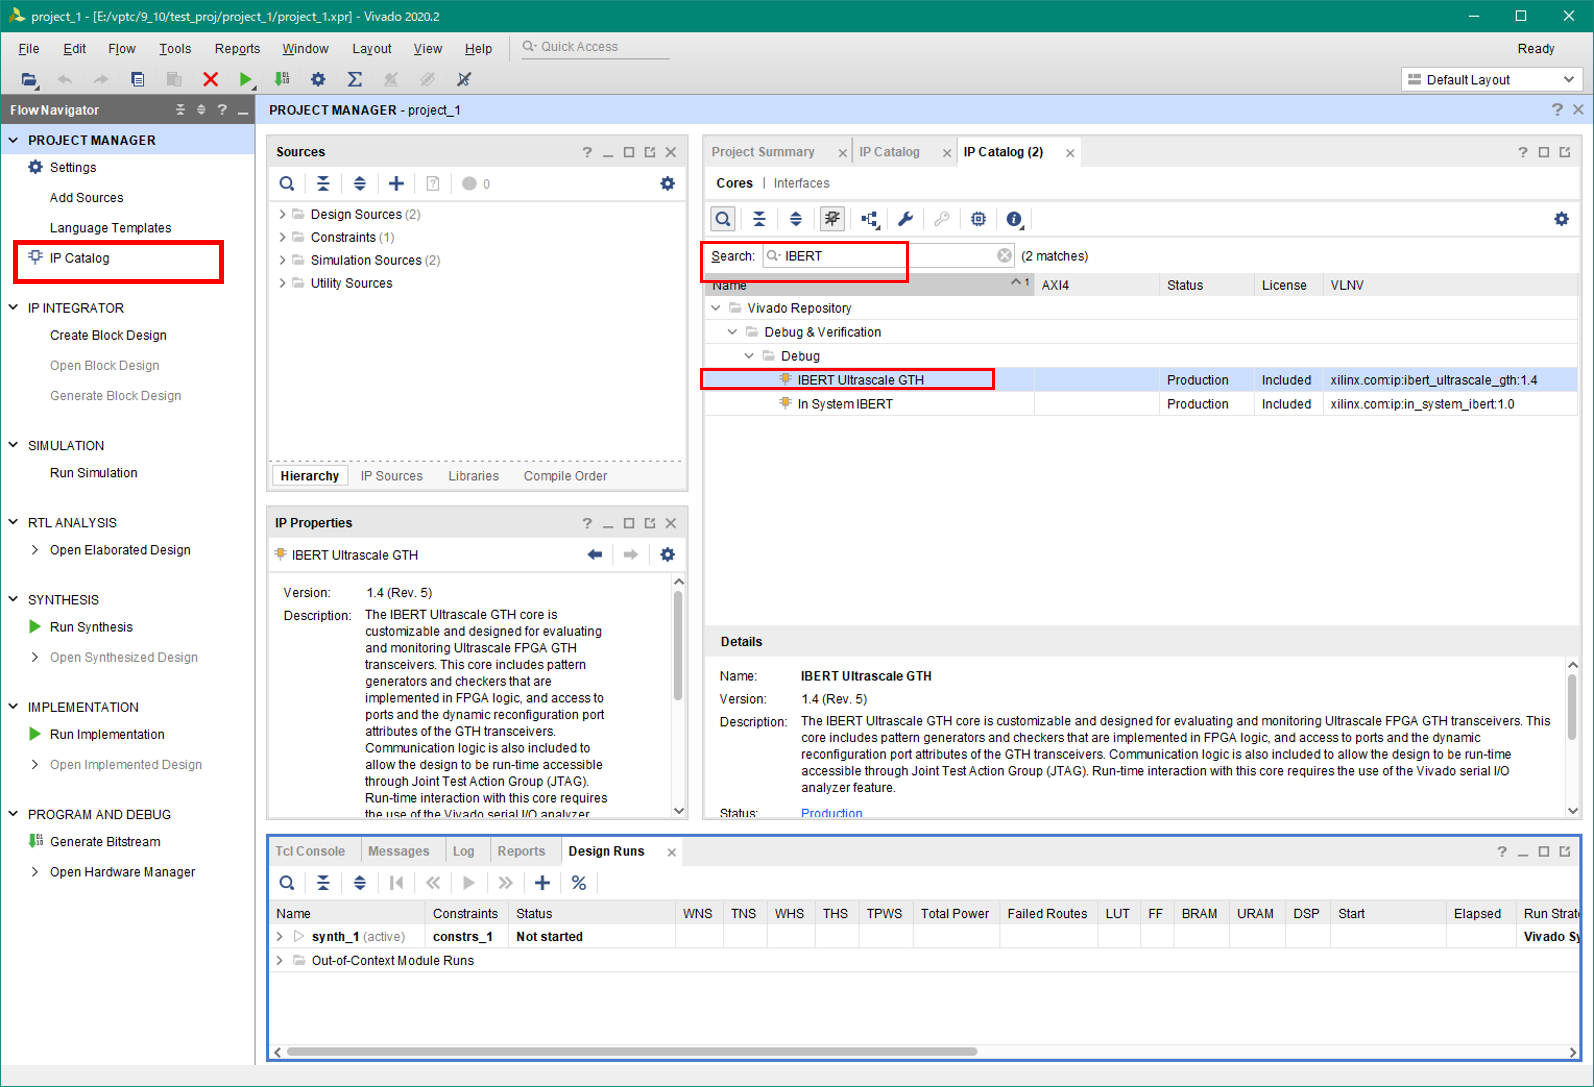Expand all in IP Catalog toolbar

pyautogui.click(x=796, y=219)
